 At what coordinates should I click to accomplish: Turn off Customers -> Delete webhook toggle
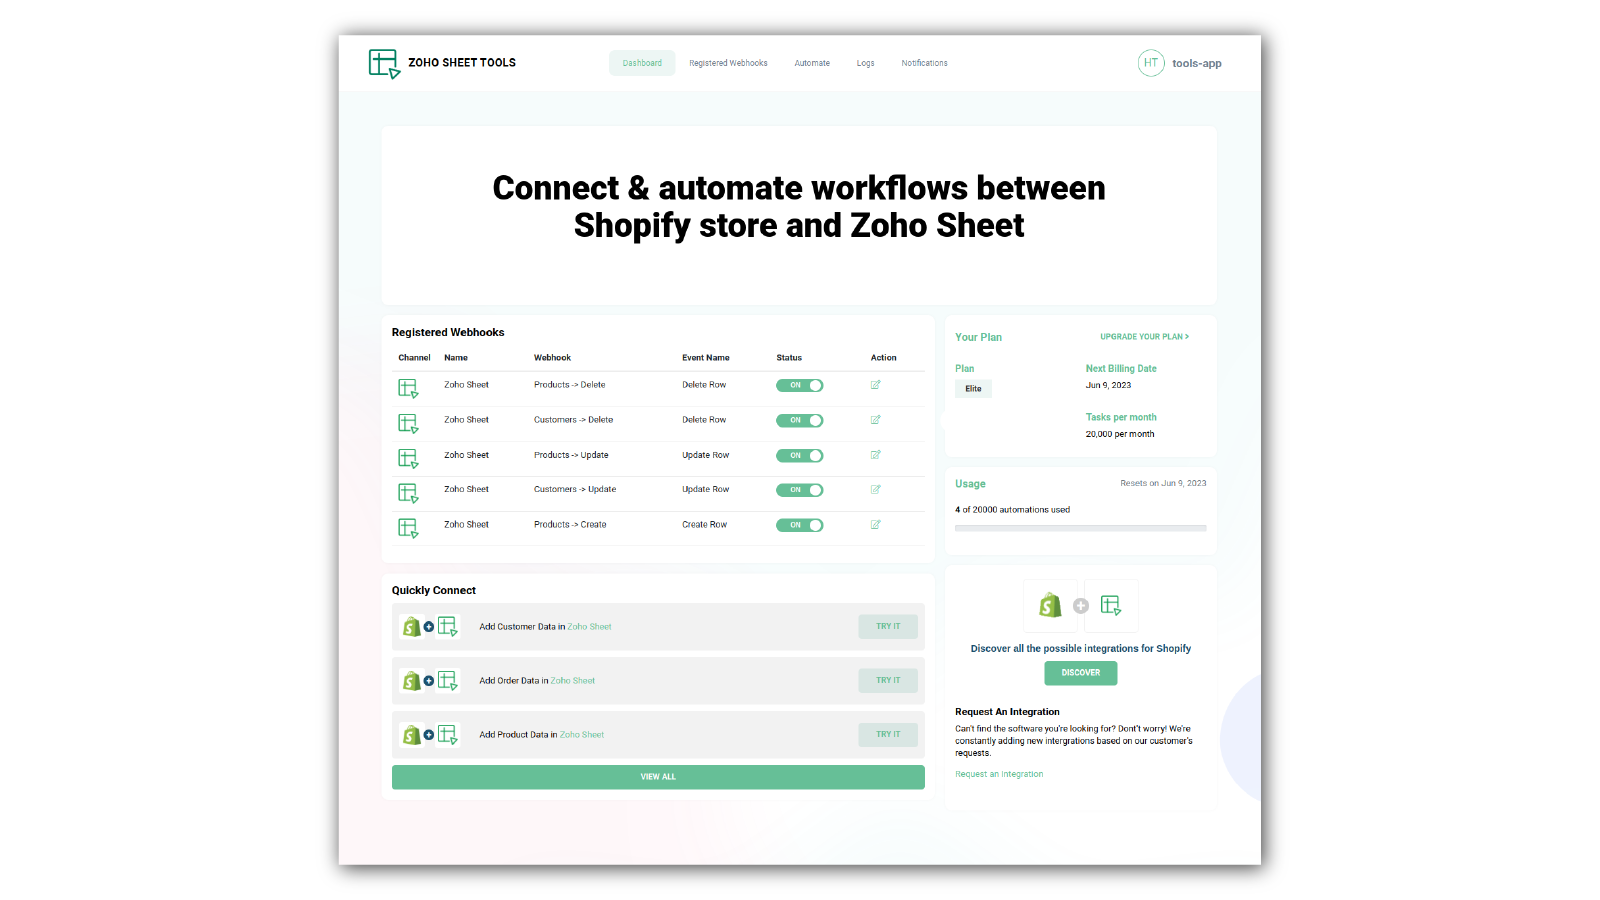pos(800,421)
